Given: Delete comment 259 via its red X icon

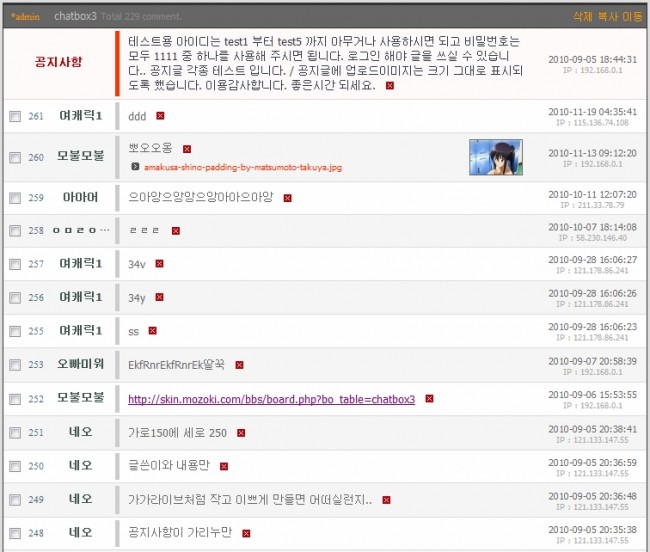Looking at the screenshot, I should click(x=287, y=198).
